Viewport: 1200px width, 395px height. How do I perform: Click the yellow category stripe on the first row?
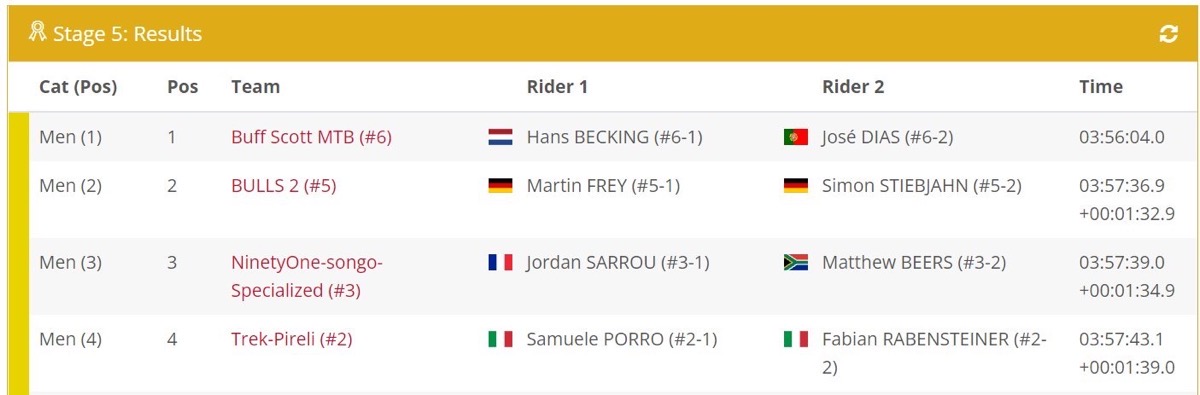pos(18,138)
